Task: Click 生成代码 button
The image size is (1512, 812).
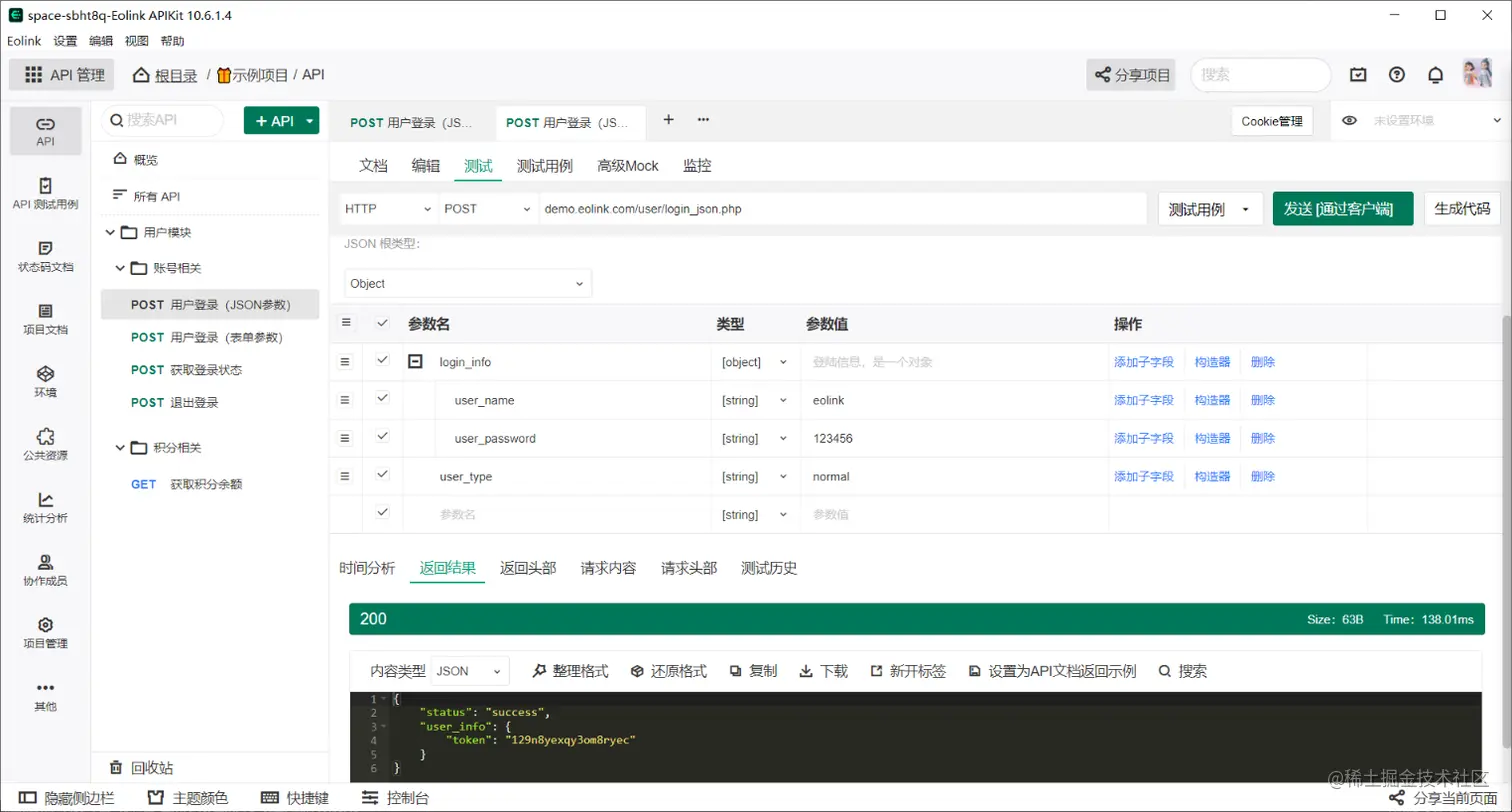Action: click(x=1462, y=209)
